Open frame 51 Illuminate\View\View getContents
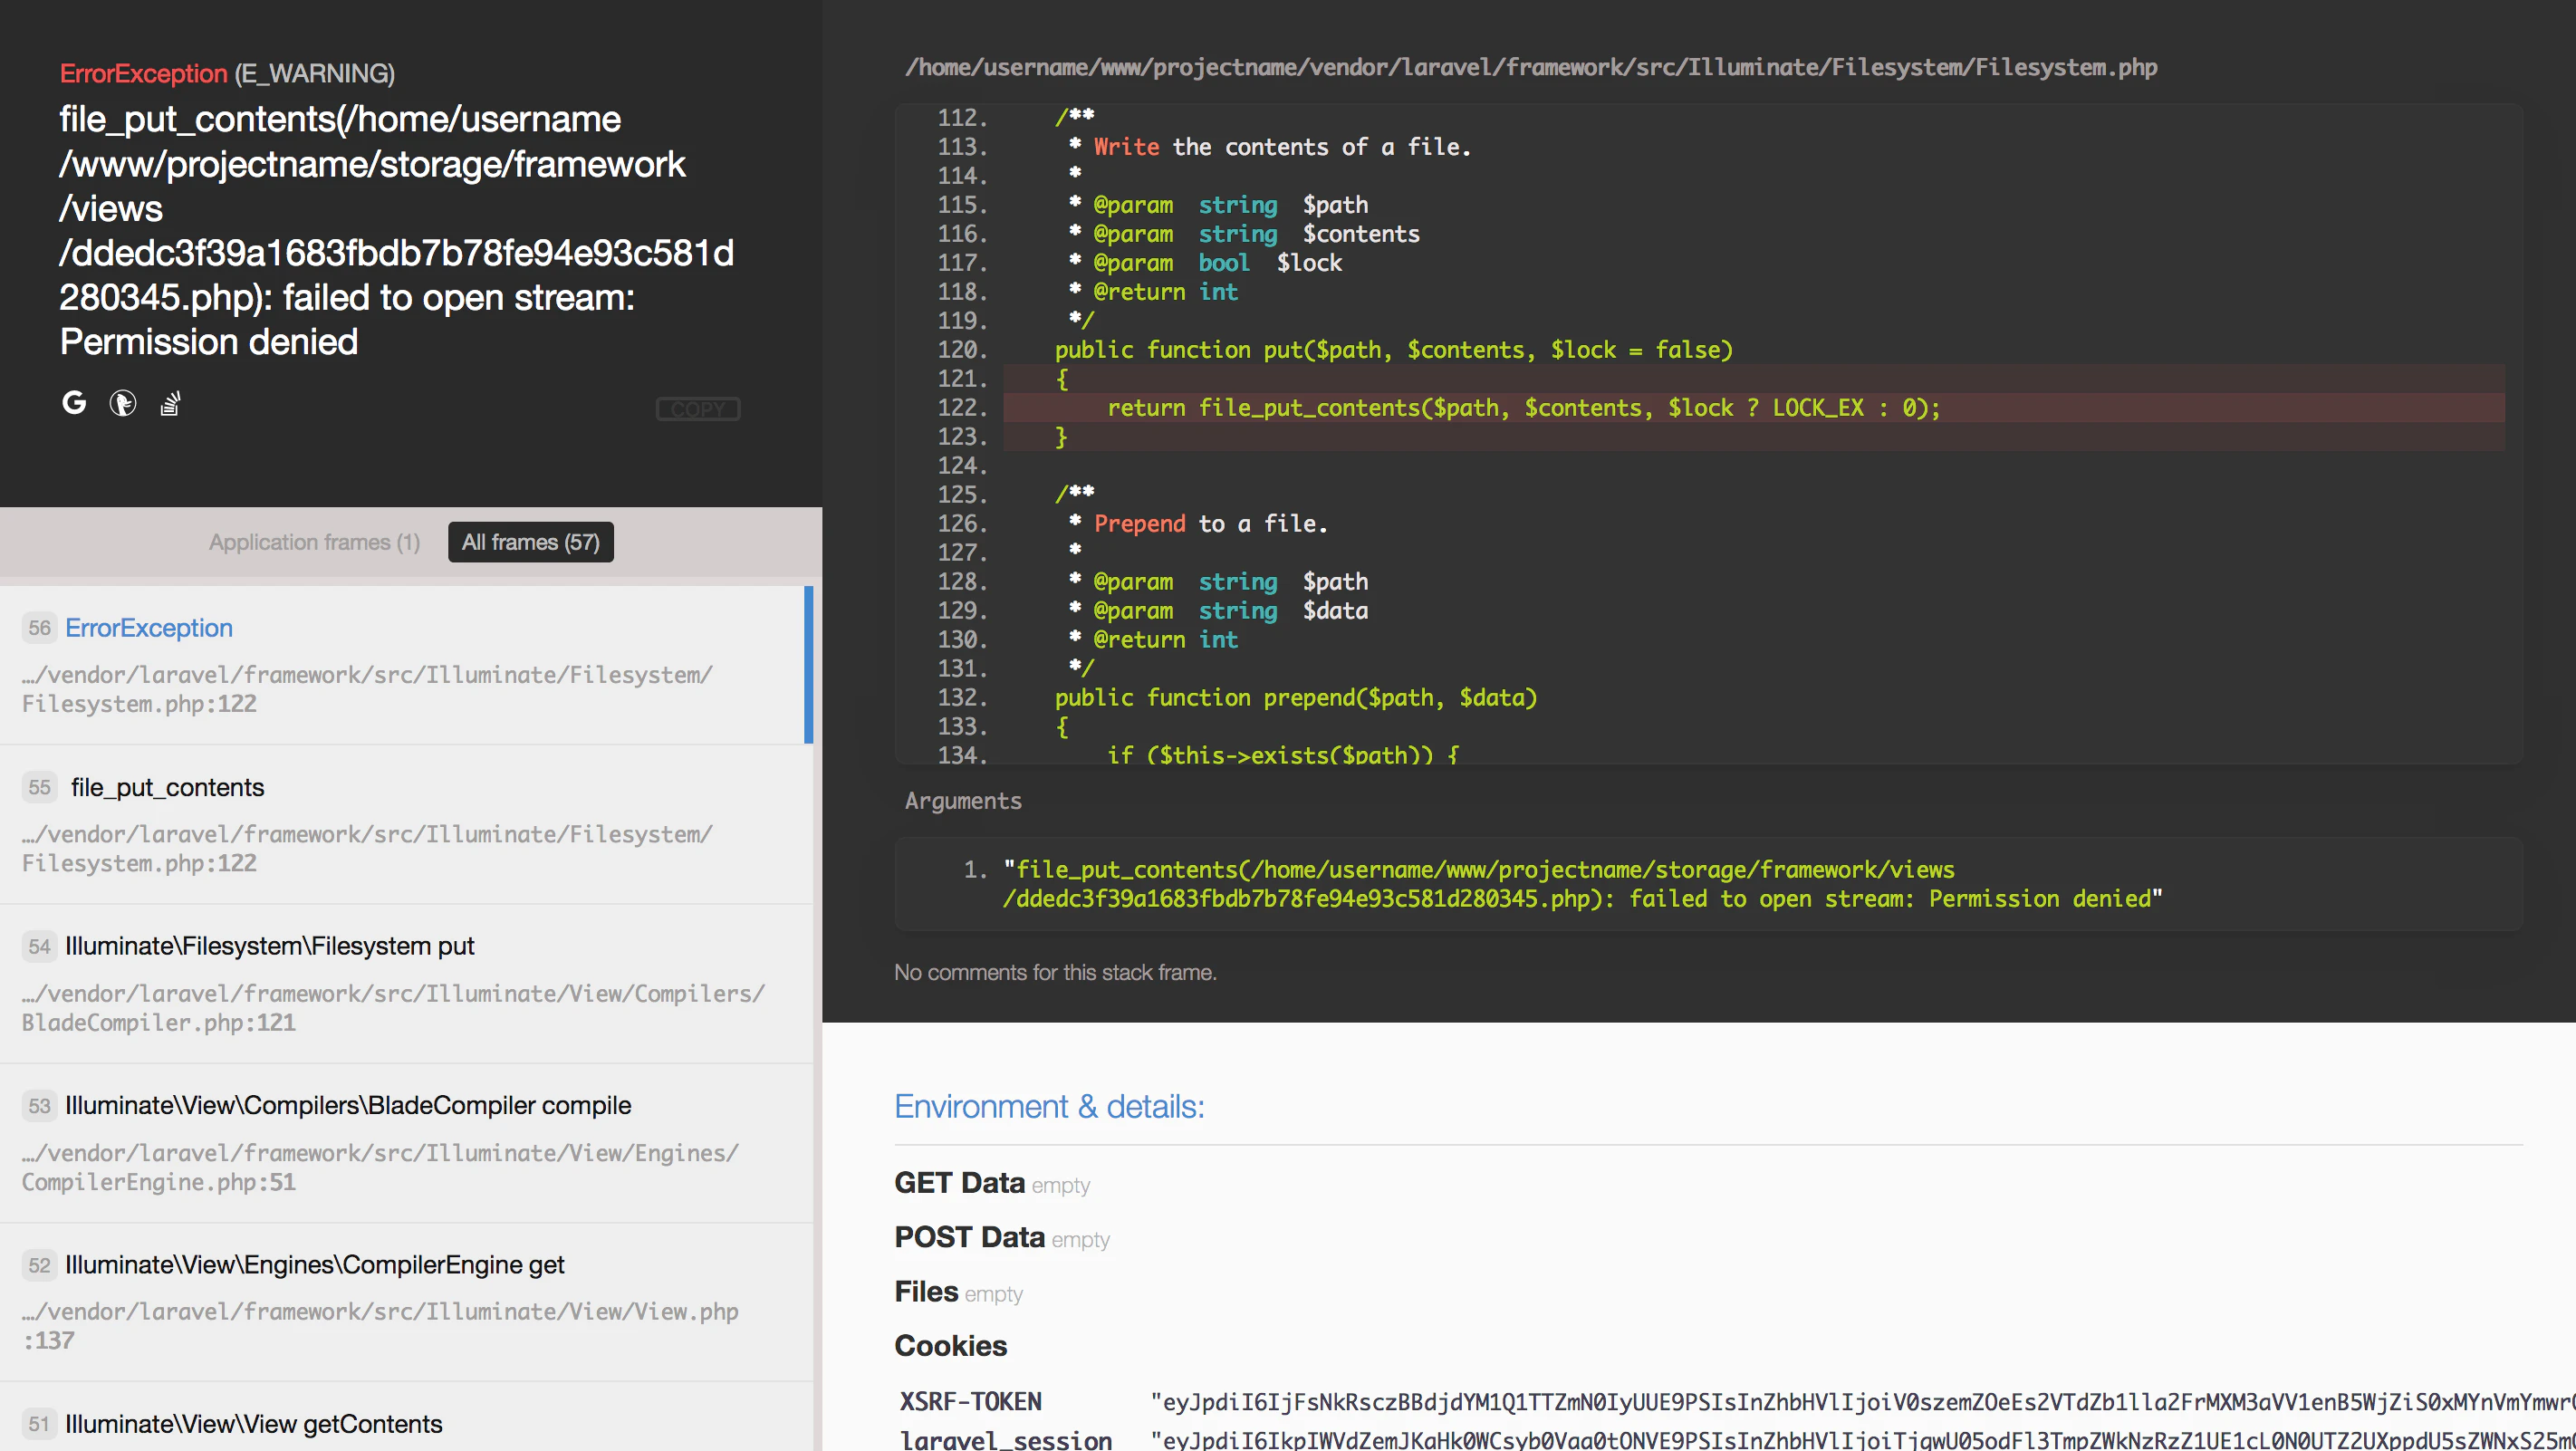Viewport: 2576px width, 1451px height. click(x=406, y=1417)
